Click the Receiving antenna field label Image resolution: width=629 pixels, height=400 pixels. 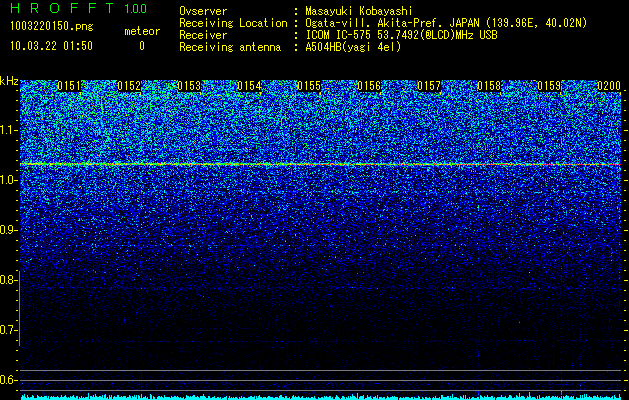[230, 47]
